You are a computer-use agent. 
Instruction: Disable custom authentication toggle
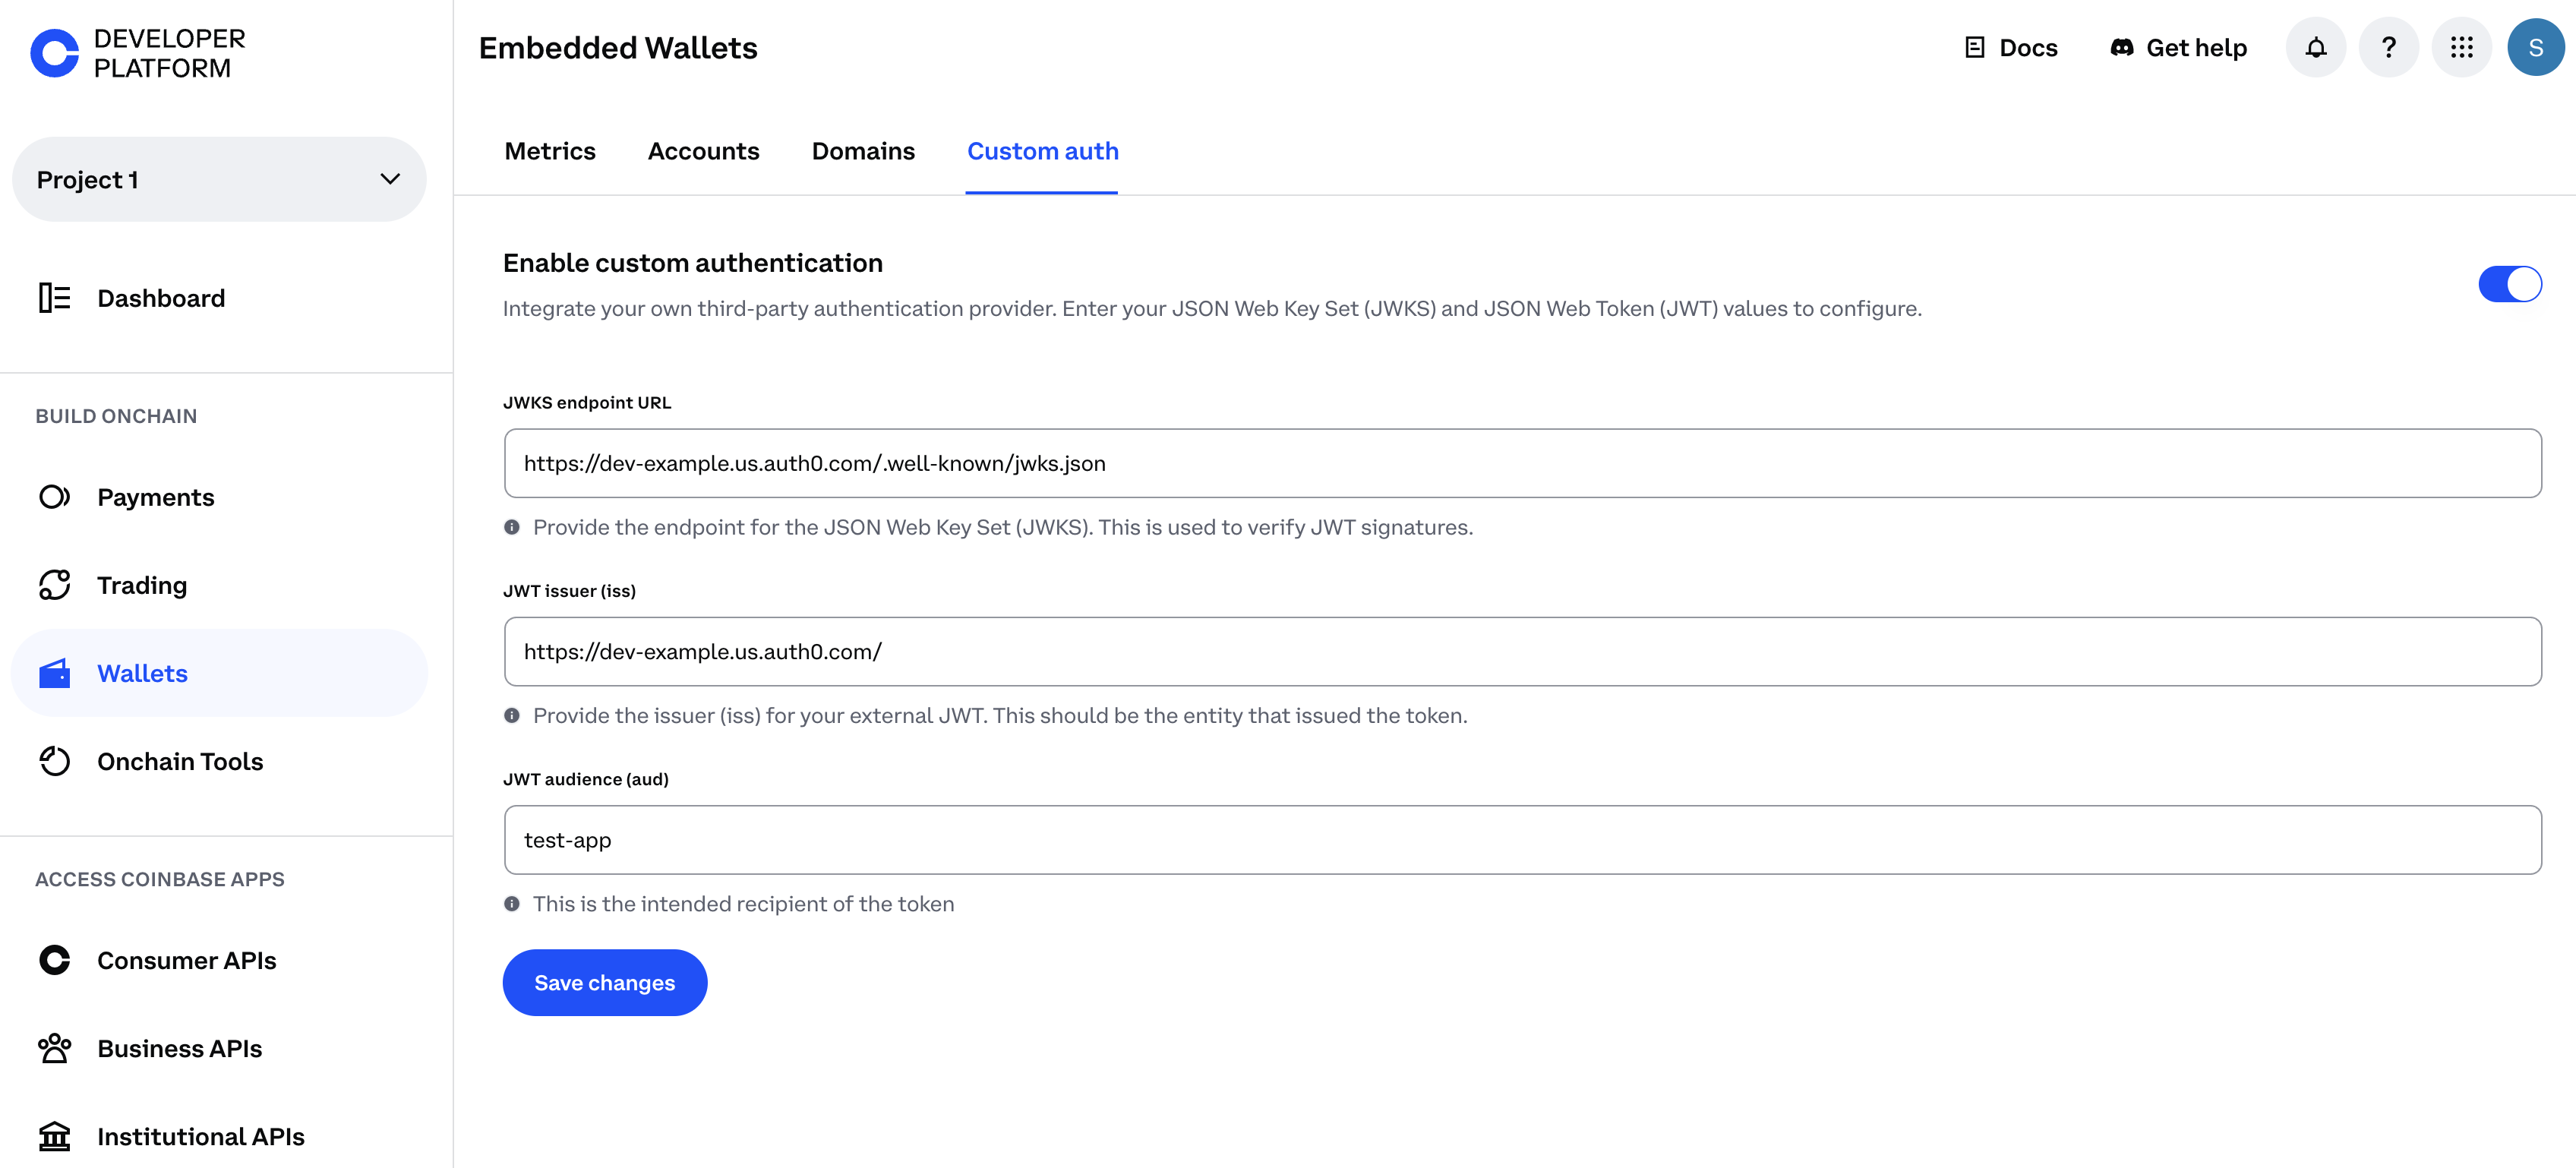[2510, 283]
